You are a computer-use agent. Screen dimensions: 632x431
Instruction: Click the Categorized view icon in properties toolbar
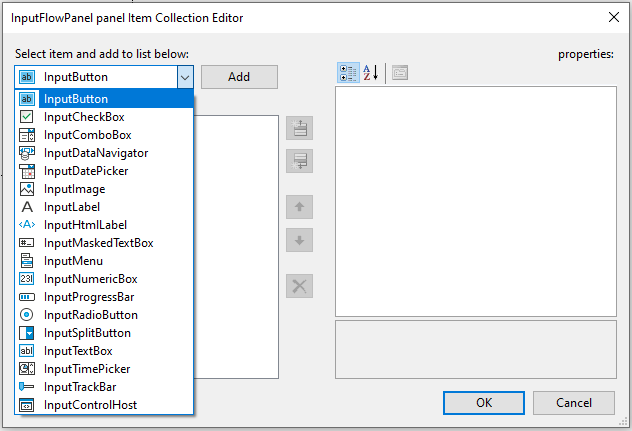(348, 73)
